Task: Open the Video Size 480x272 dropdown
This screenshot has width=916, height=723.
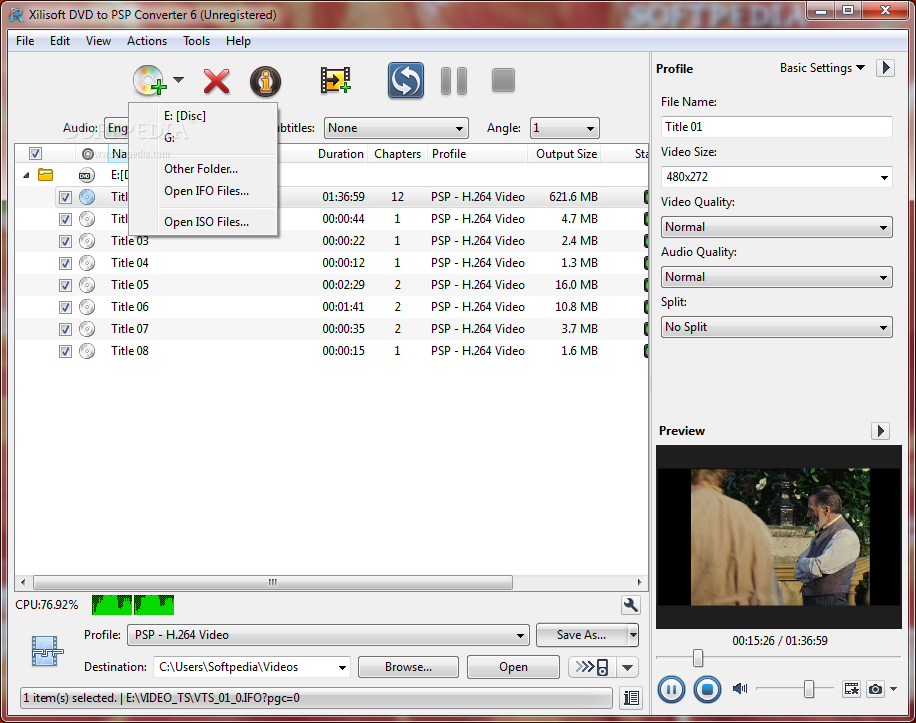Action: point(776,176)
